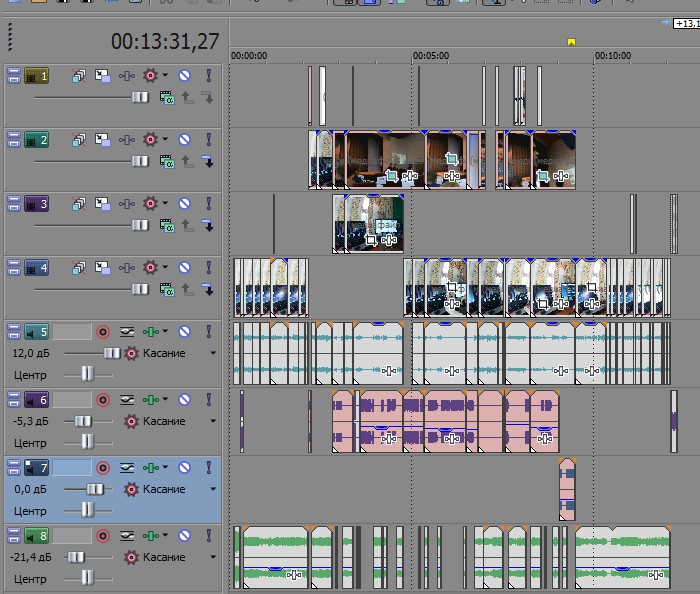
Task: Open Касание automation mode dropdown on track 5
Action: pos(213,353)
